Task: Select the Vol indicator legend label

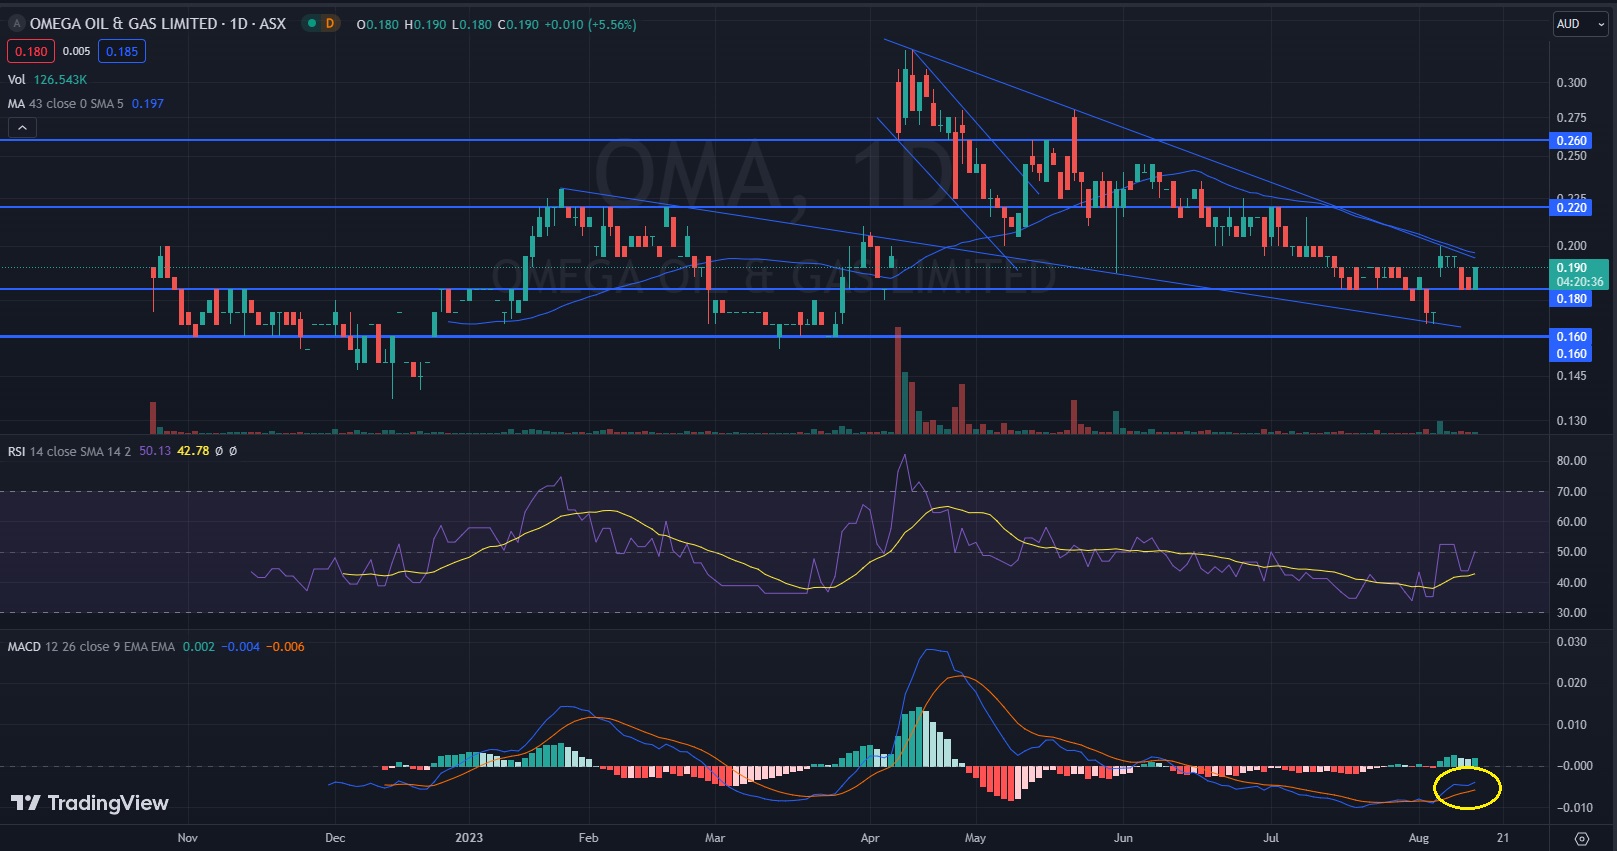Action: [17, 79]
